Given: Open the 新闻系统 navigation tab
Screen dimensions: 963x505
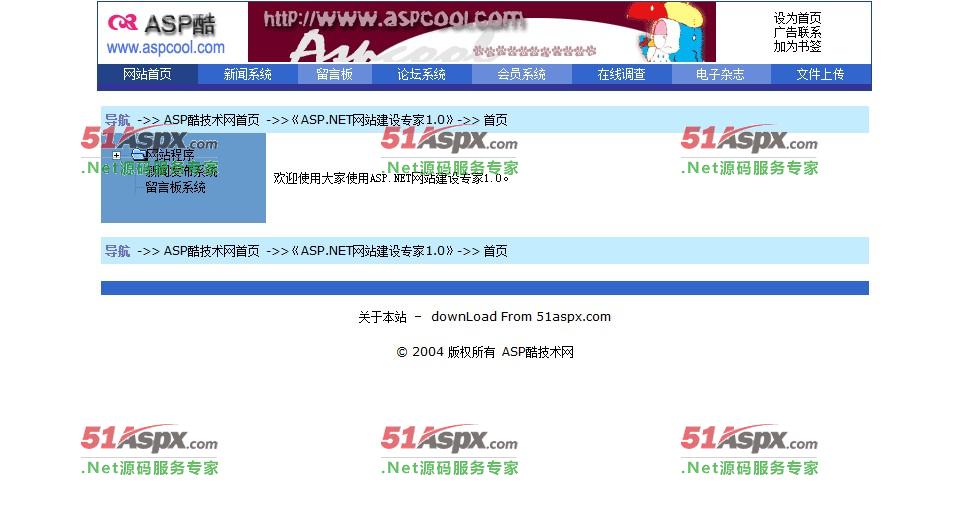Looking at the screenshot, I should (x=248, y=74).
